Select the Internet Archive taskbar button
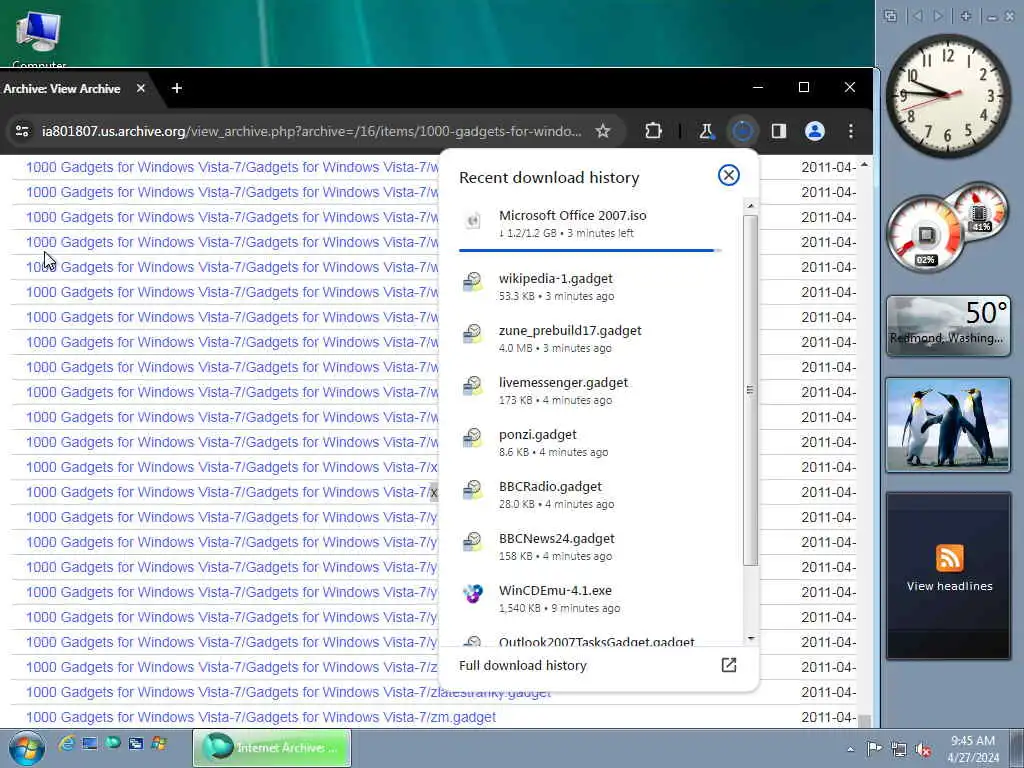Viewport: 1024px width, 768px height. (272, 748)
